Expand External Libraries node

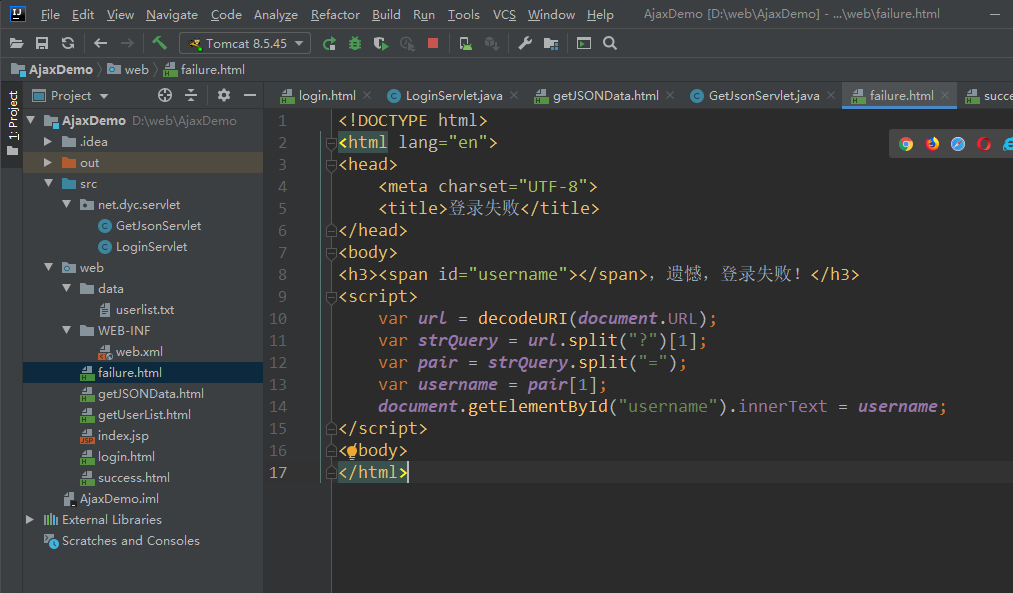(x=30, y=519)
